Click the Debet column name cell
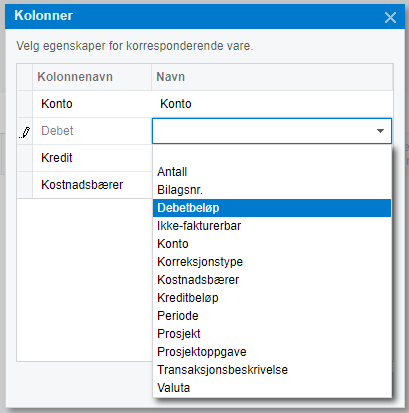The width and height of the screenshot is (409, 413). (92, 131)
